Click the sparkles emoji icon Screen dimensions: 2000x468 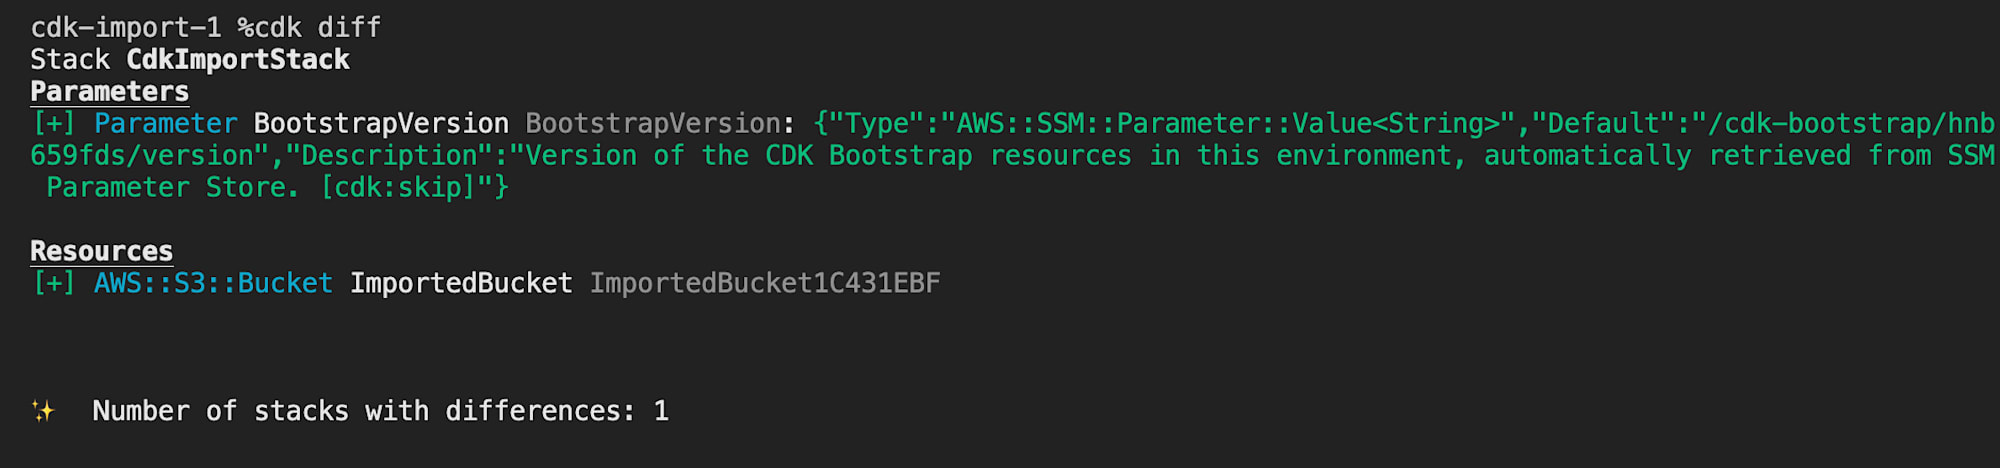[43, 411]
